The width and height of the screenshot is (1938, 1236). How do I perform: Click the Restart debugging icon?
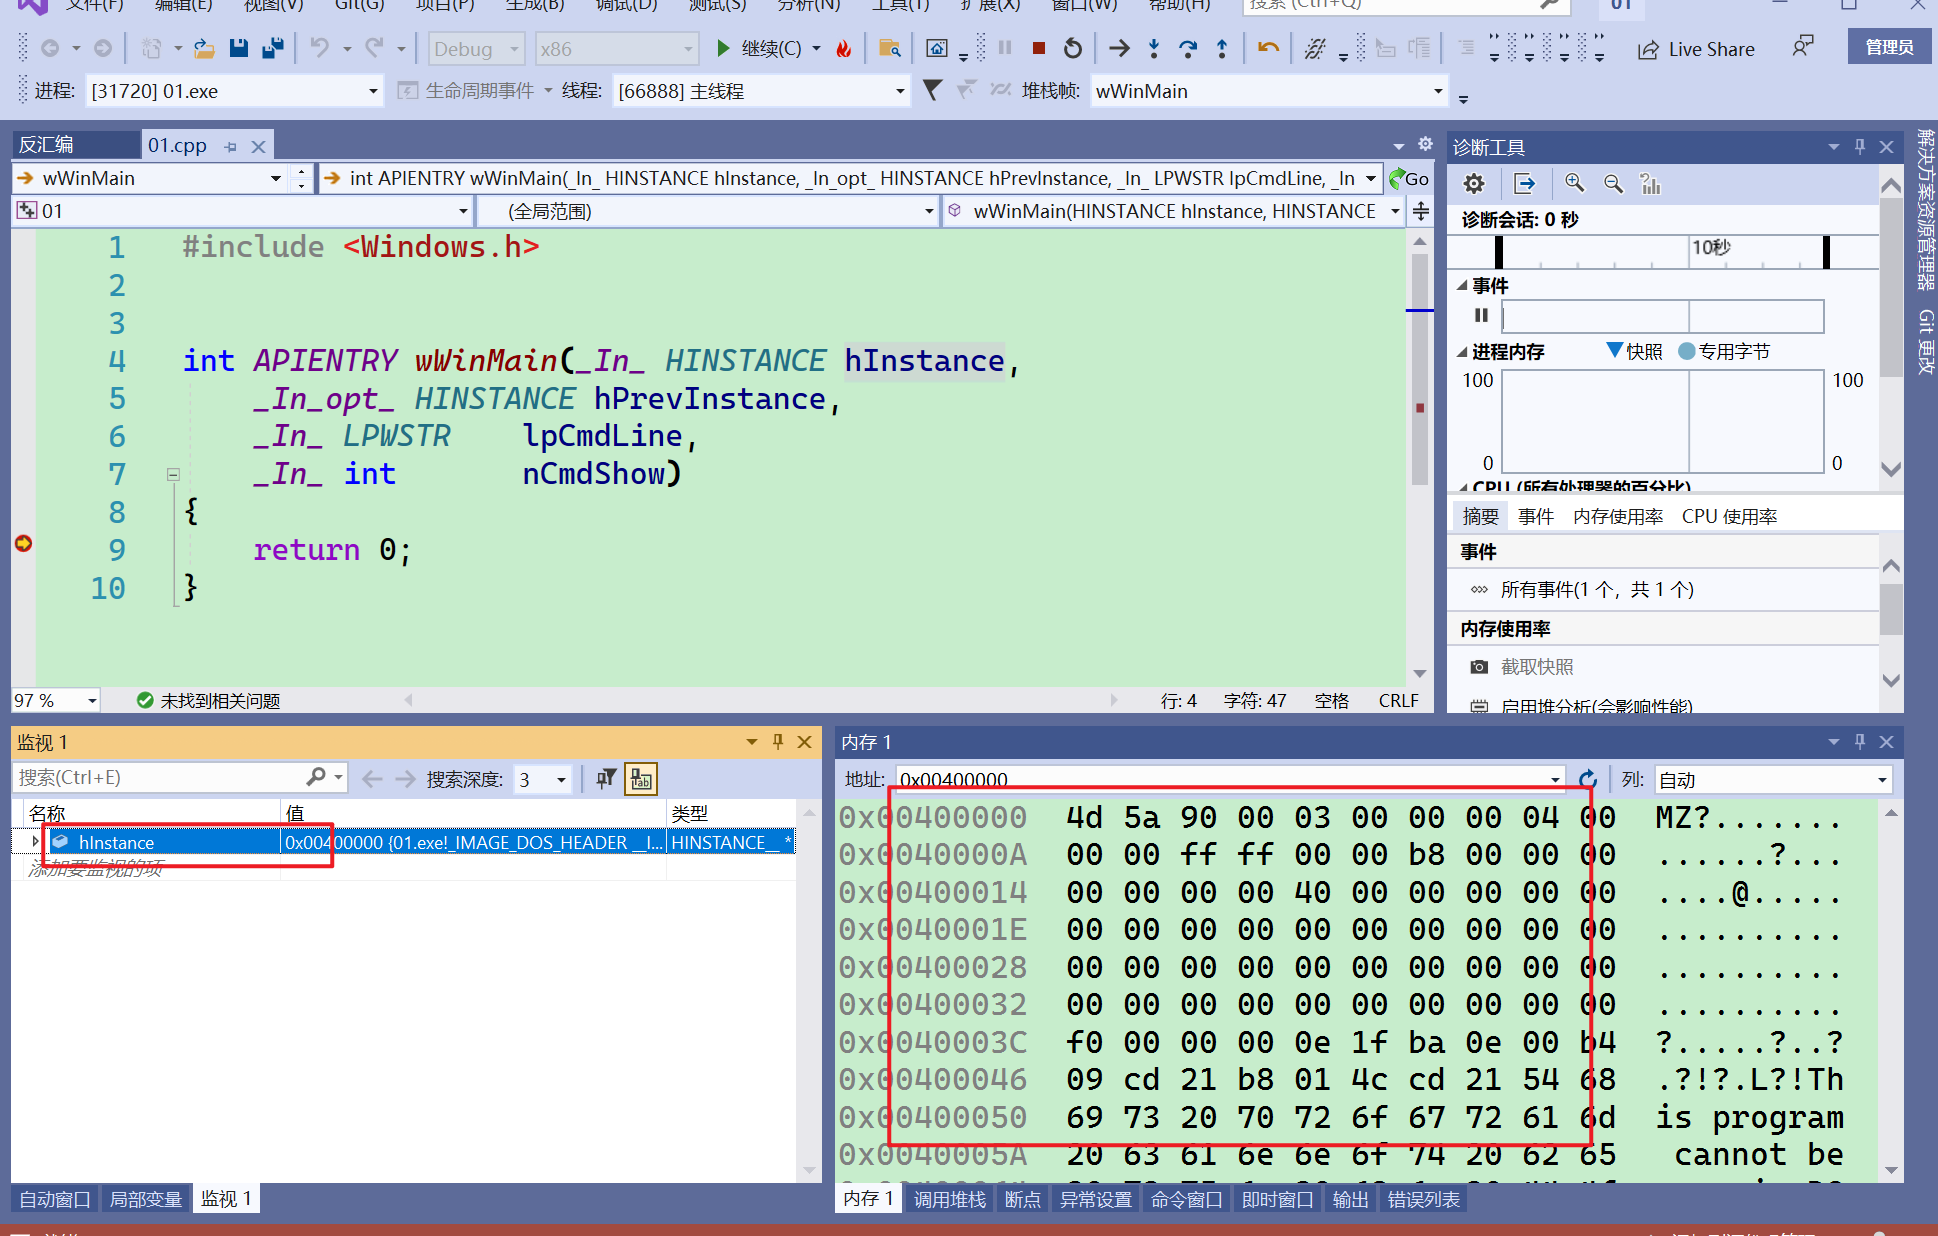[1073, 48]
